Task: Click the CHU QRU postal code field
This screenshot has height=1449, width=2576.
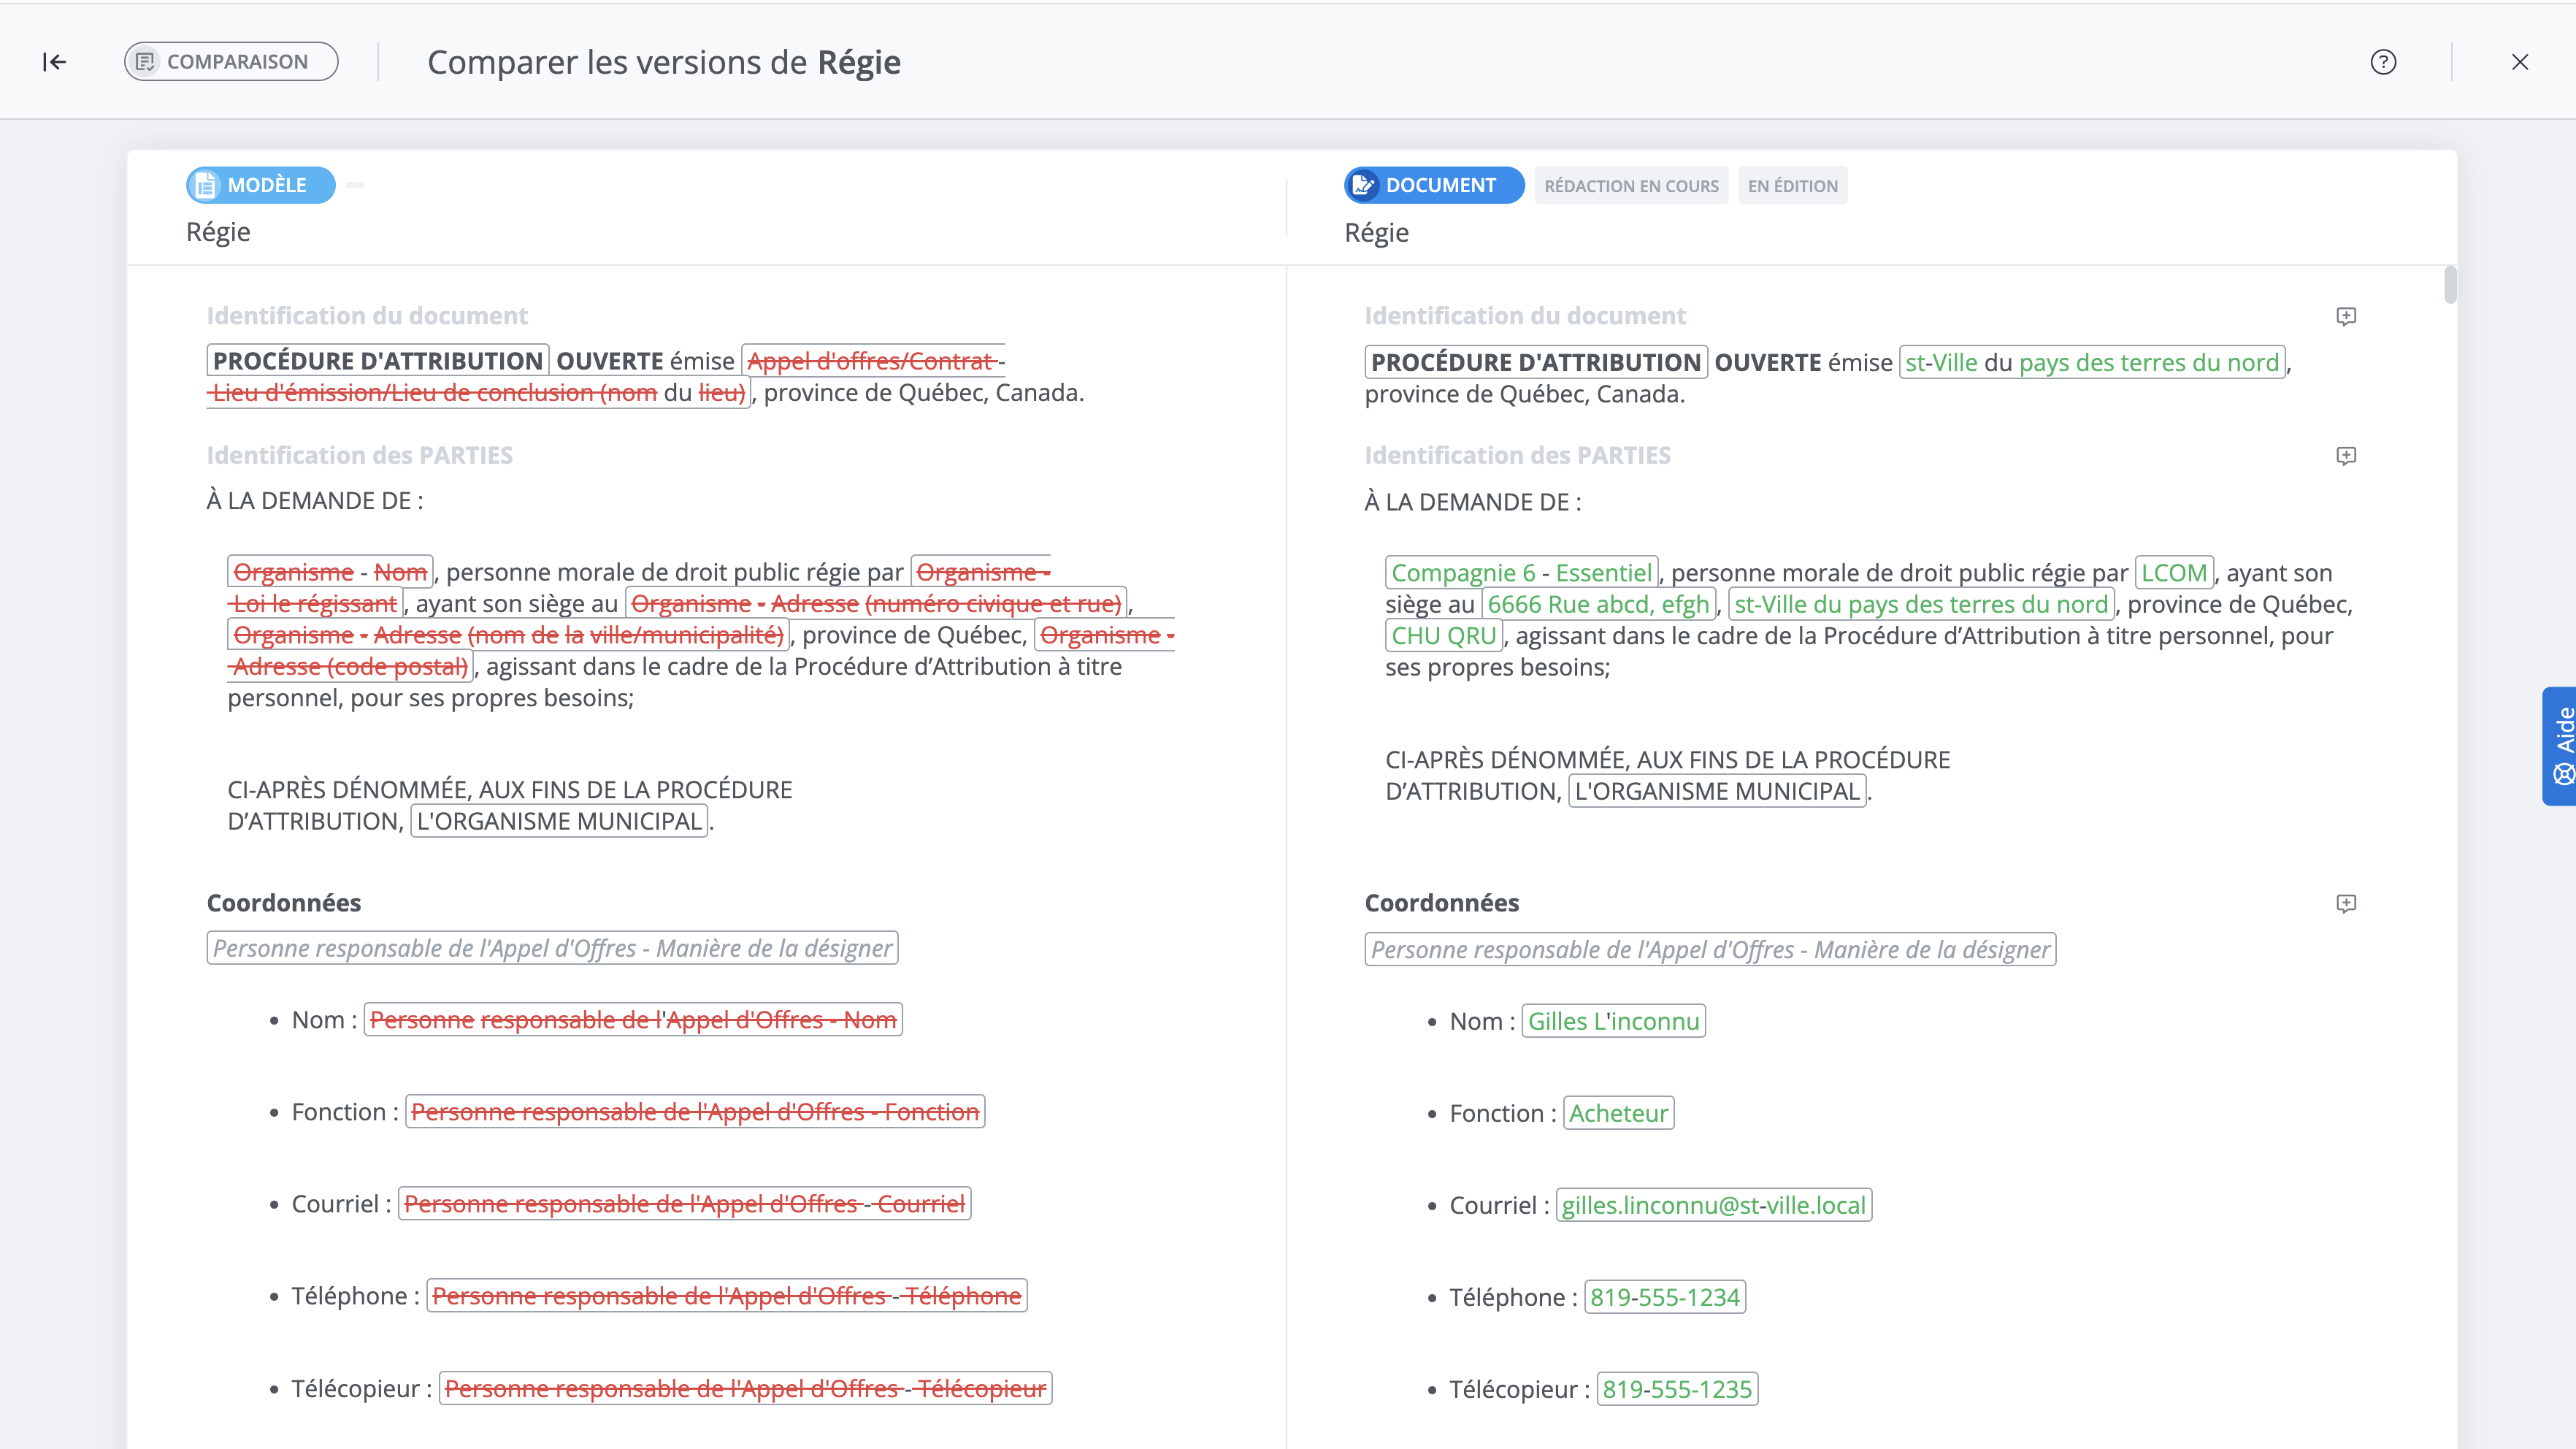Action: pyautogui.click(x=1444, y=636)
